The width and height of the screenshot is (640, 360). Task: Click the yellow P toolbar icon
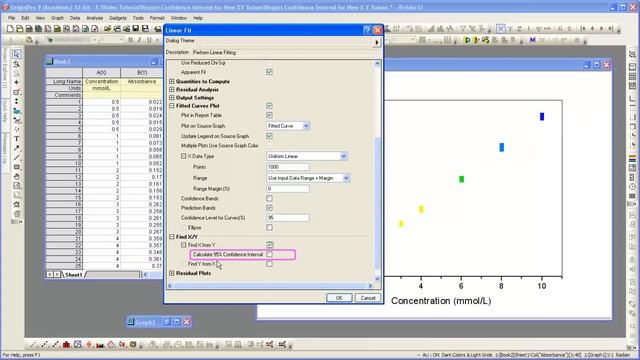click(x=467, y=40)
